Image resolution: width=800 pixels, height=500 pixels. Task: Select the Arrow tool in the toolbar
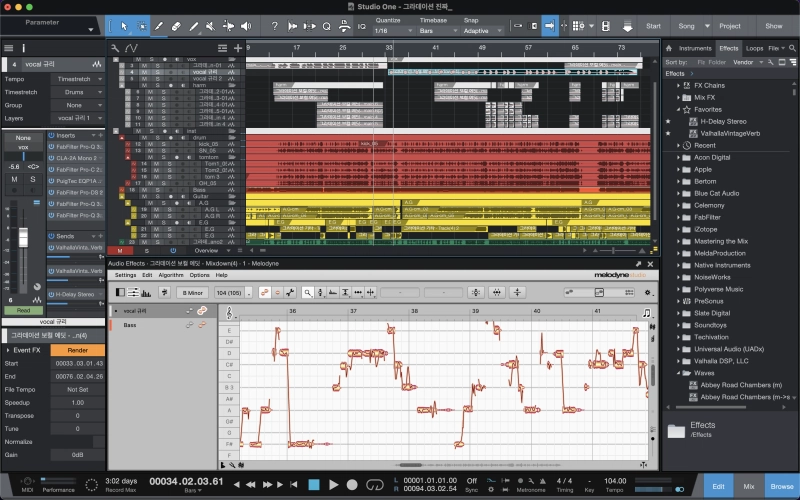[124, 25]
